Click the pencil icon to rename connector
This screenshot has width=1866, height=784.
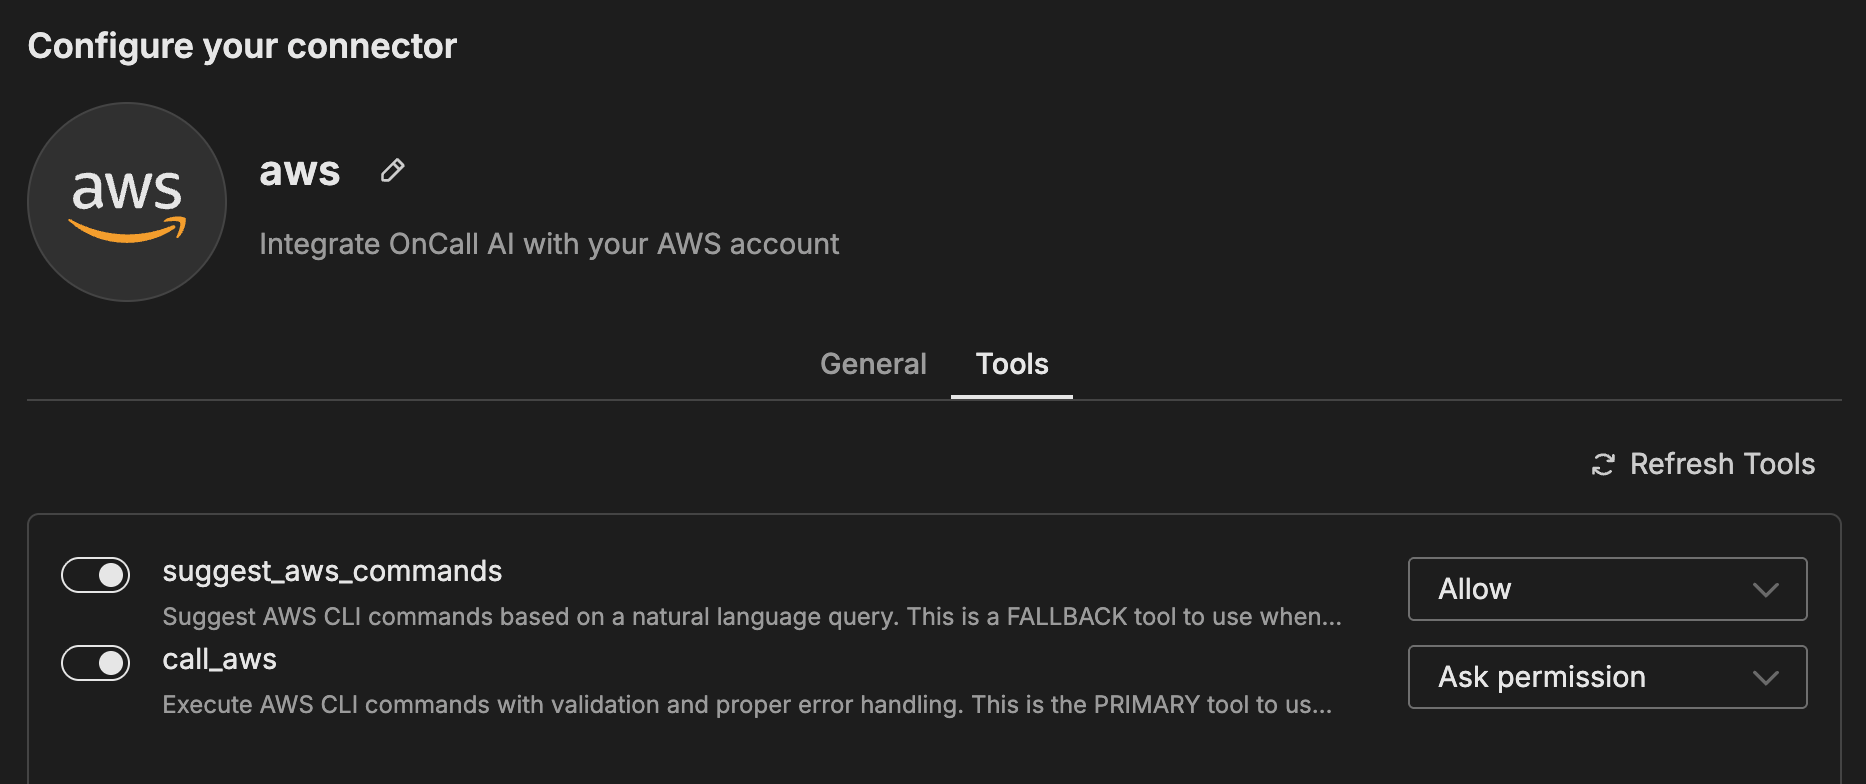tap(392, 171)
